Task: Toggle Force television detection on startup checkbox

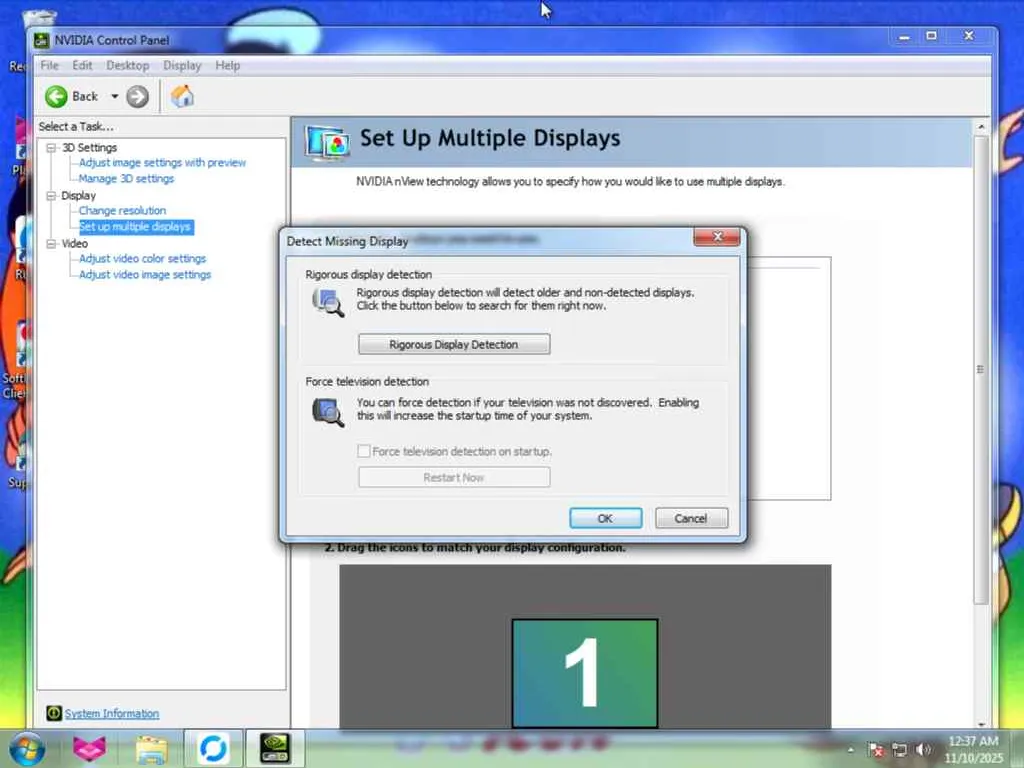Action: 364,451
